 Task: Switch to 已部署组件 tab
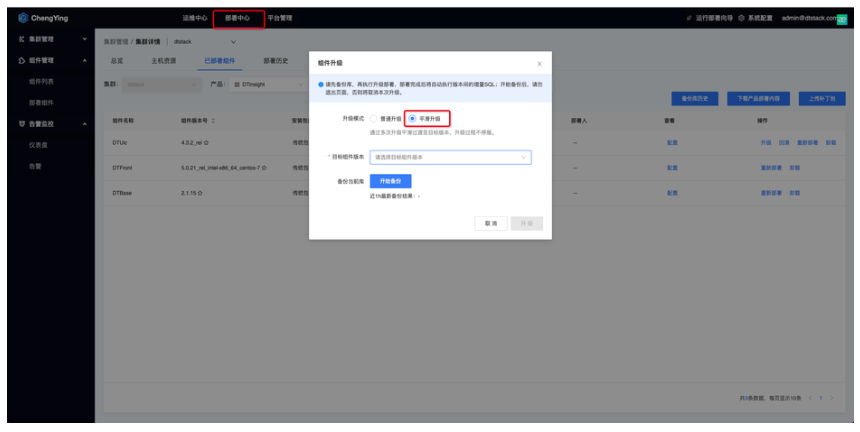220,61
